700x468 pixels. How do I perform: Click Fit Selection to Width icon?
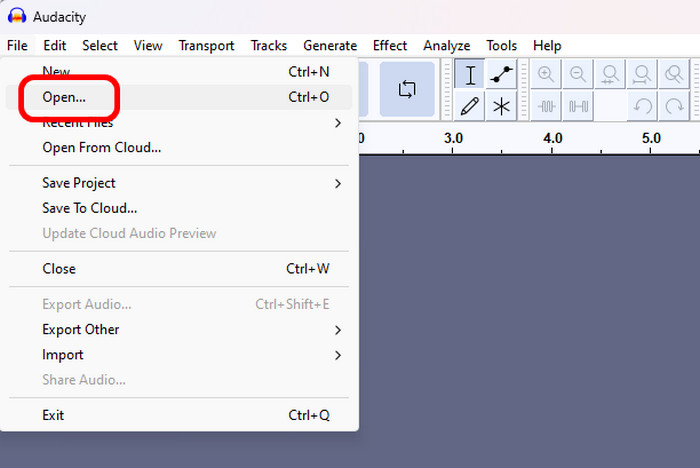click(610, 74)
